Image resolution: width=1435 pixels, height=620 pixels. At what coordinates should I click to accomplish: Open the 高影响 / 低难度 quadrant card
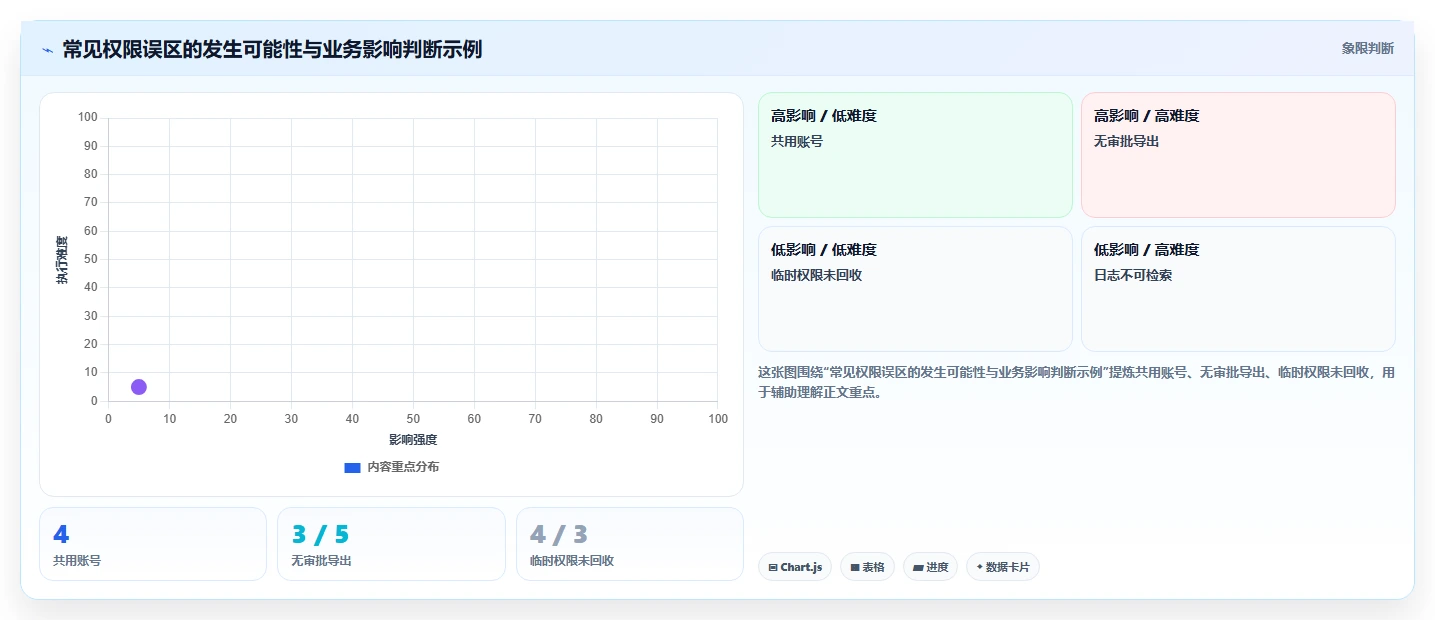[915, 155]
